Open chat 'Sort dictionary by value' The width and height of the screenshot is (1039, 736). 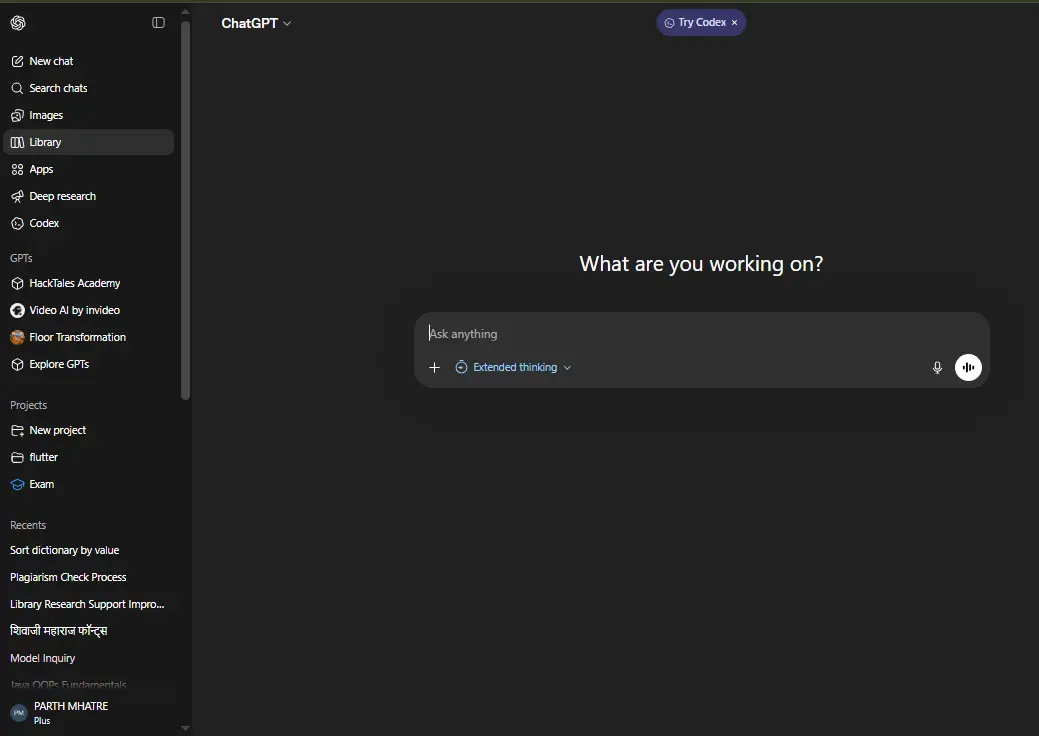click(x=88, y=551)
